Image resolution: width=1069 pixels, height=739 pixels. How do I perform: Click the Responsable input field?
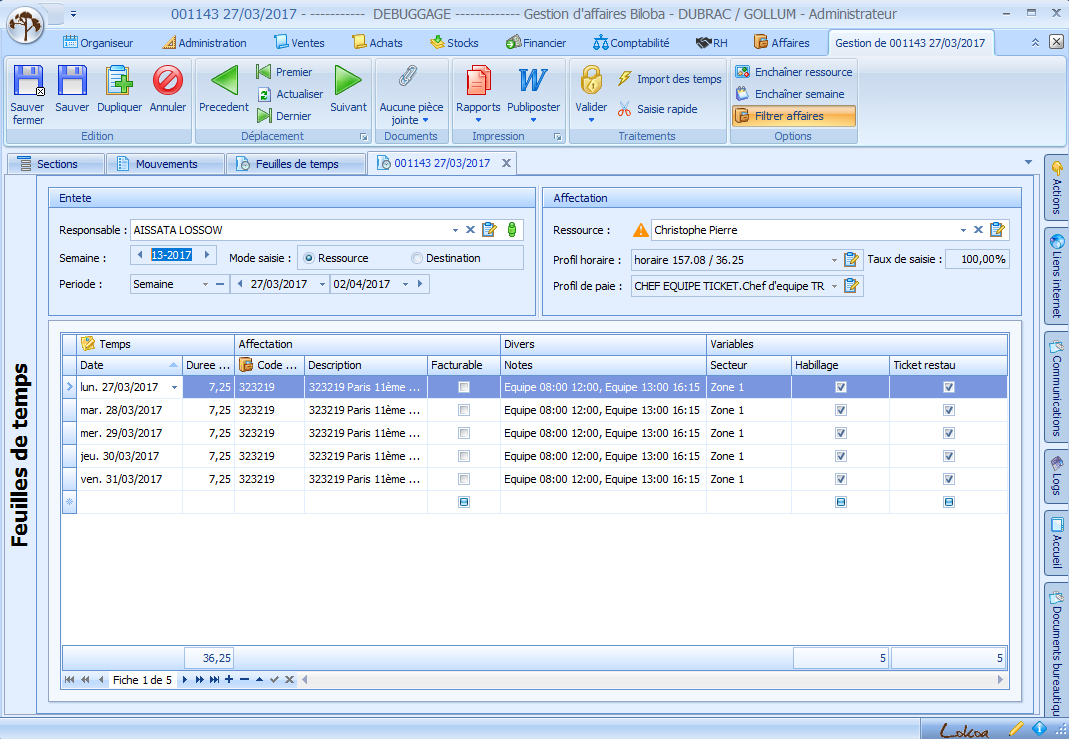[290, 230]
